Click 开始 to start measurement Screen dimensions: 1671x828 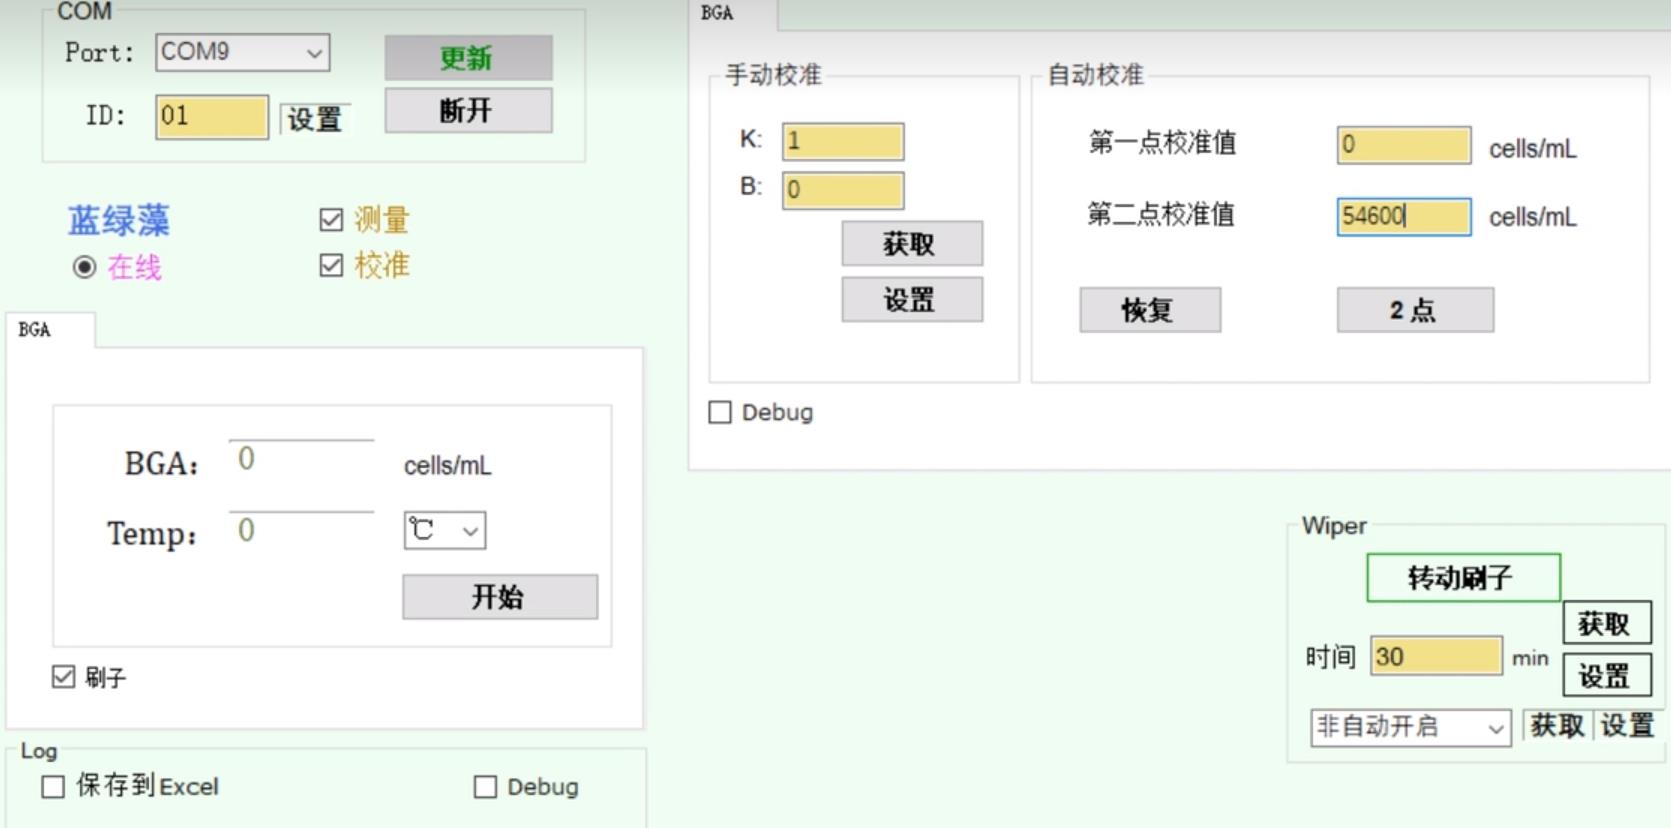pyautogui.click(x=499, y=597)
